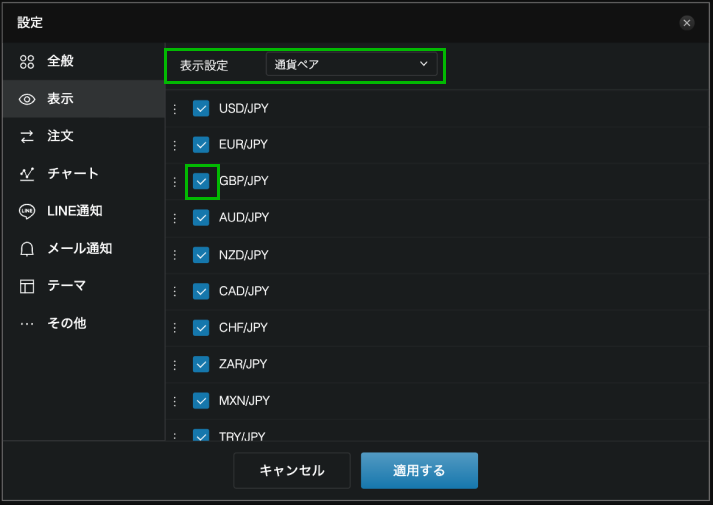Image resolution: width=713 pixels, height=505 pixels.
Task: Toggle the ZAR/JPY checkbox
Action: [201, 364]
